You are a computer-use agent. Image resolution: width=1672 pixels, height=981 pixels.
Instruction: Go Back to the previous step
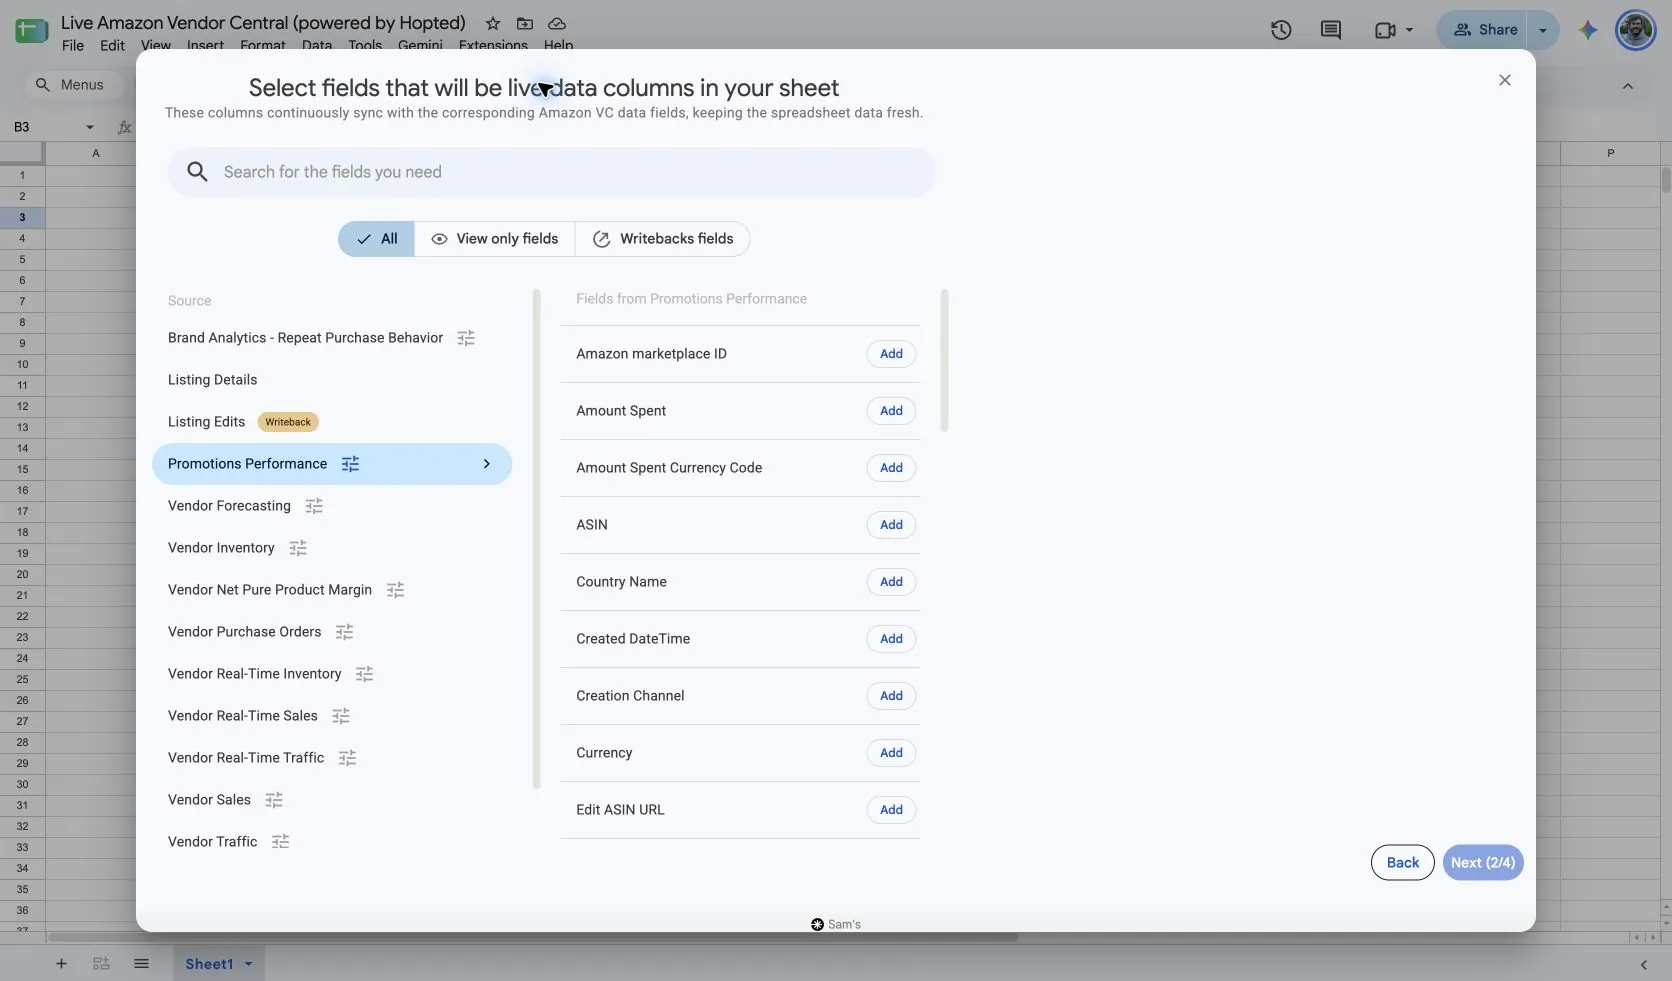[1402, 863]
